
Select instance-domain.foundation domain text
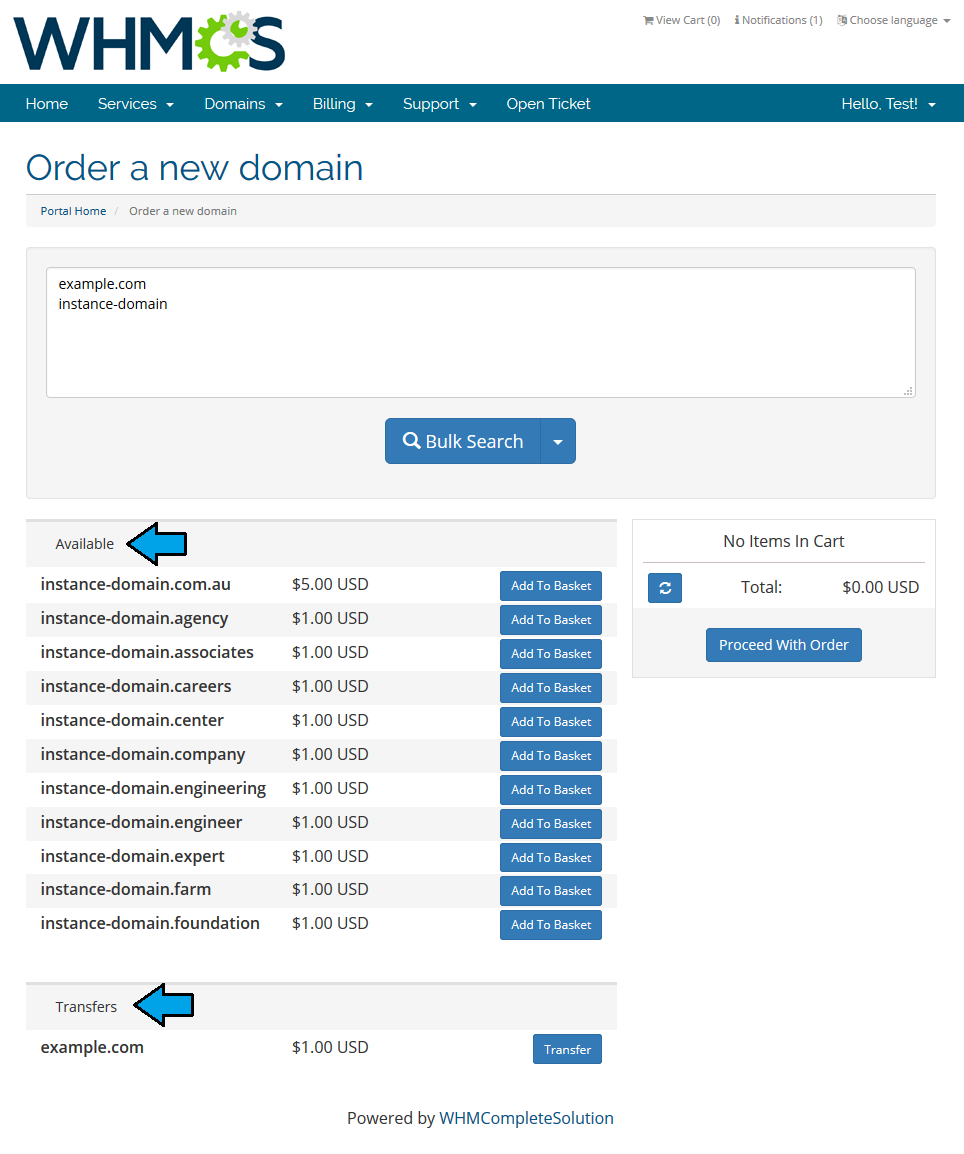point(150,923)
